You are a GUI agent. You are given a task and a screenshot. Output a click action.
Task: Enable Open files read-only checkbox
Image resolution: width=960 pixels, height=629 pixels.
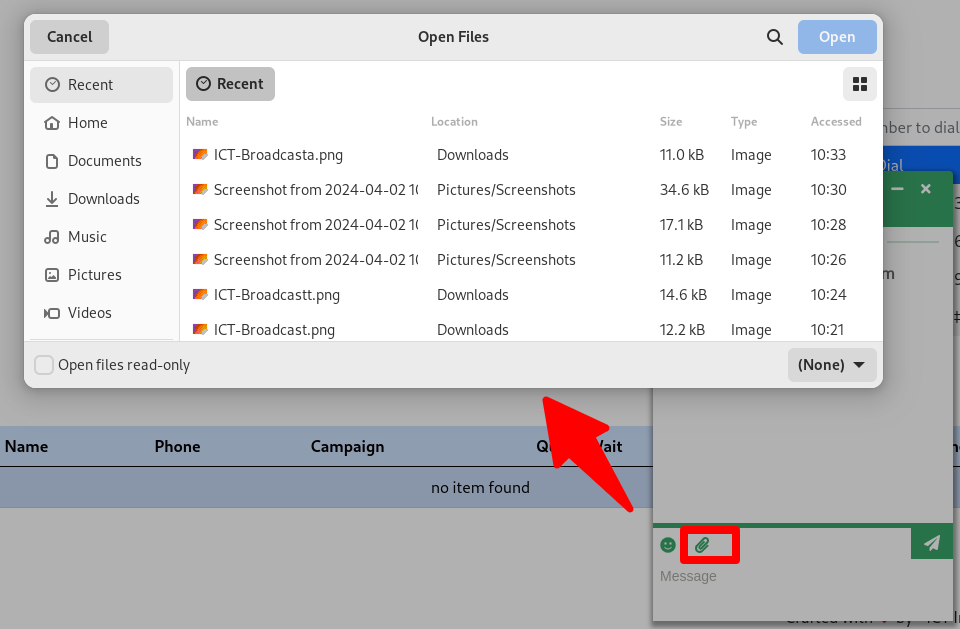coord(44,365)
